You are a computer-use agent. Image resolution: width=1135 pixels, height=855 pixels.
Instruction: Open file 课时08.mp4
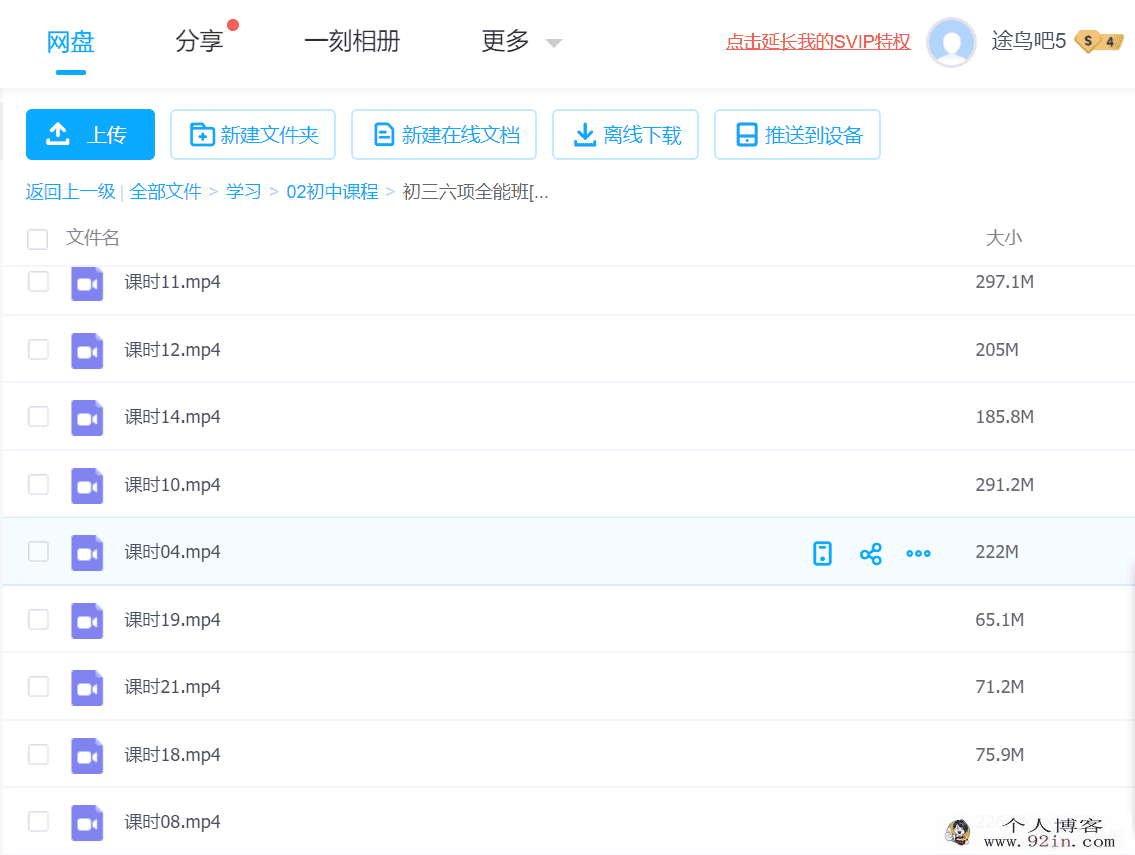pyautogui.click(x=172, y=822)
